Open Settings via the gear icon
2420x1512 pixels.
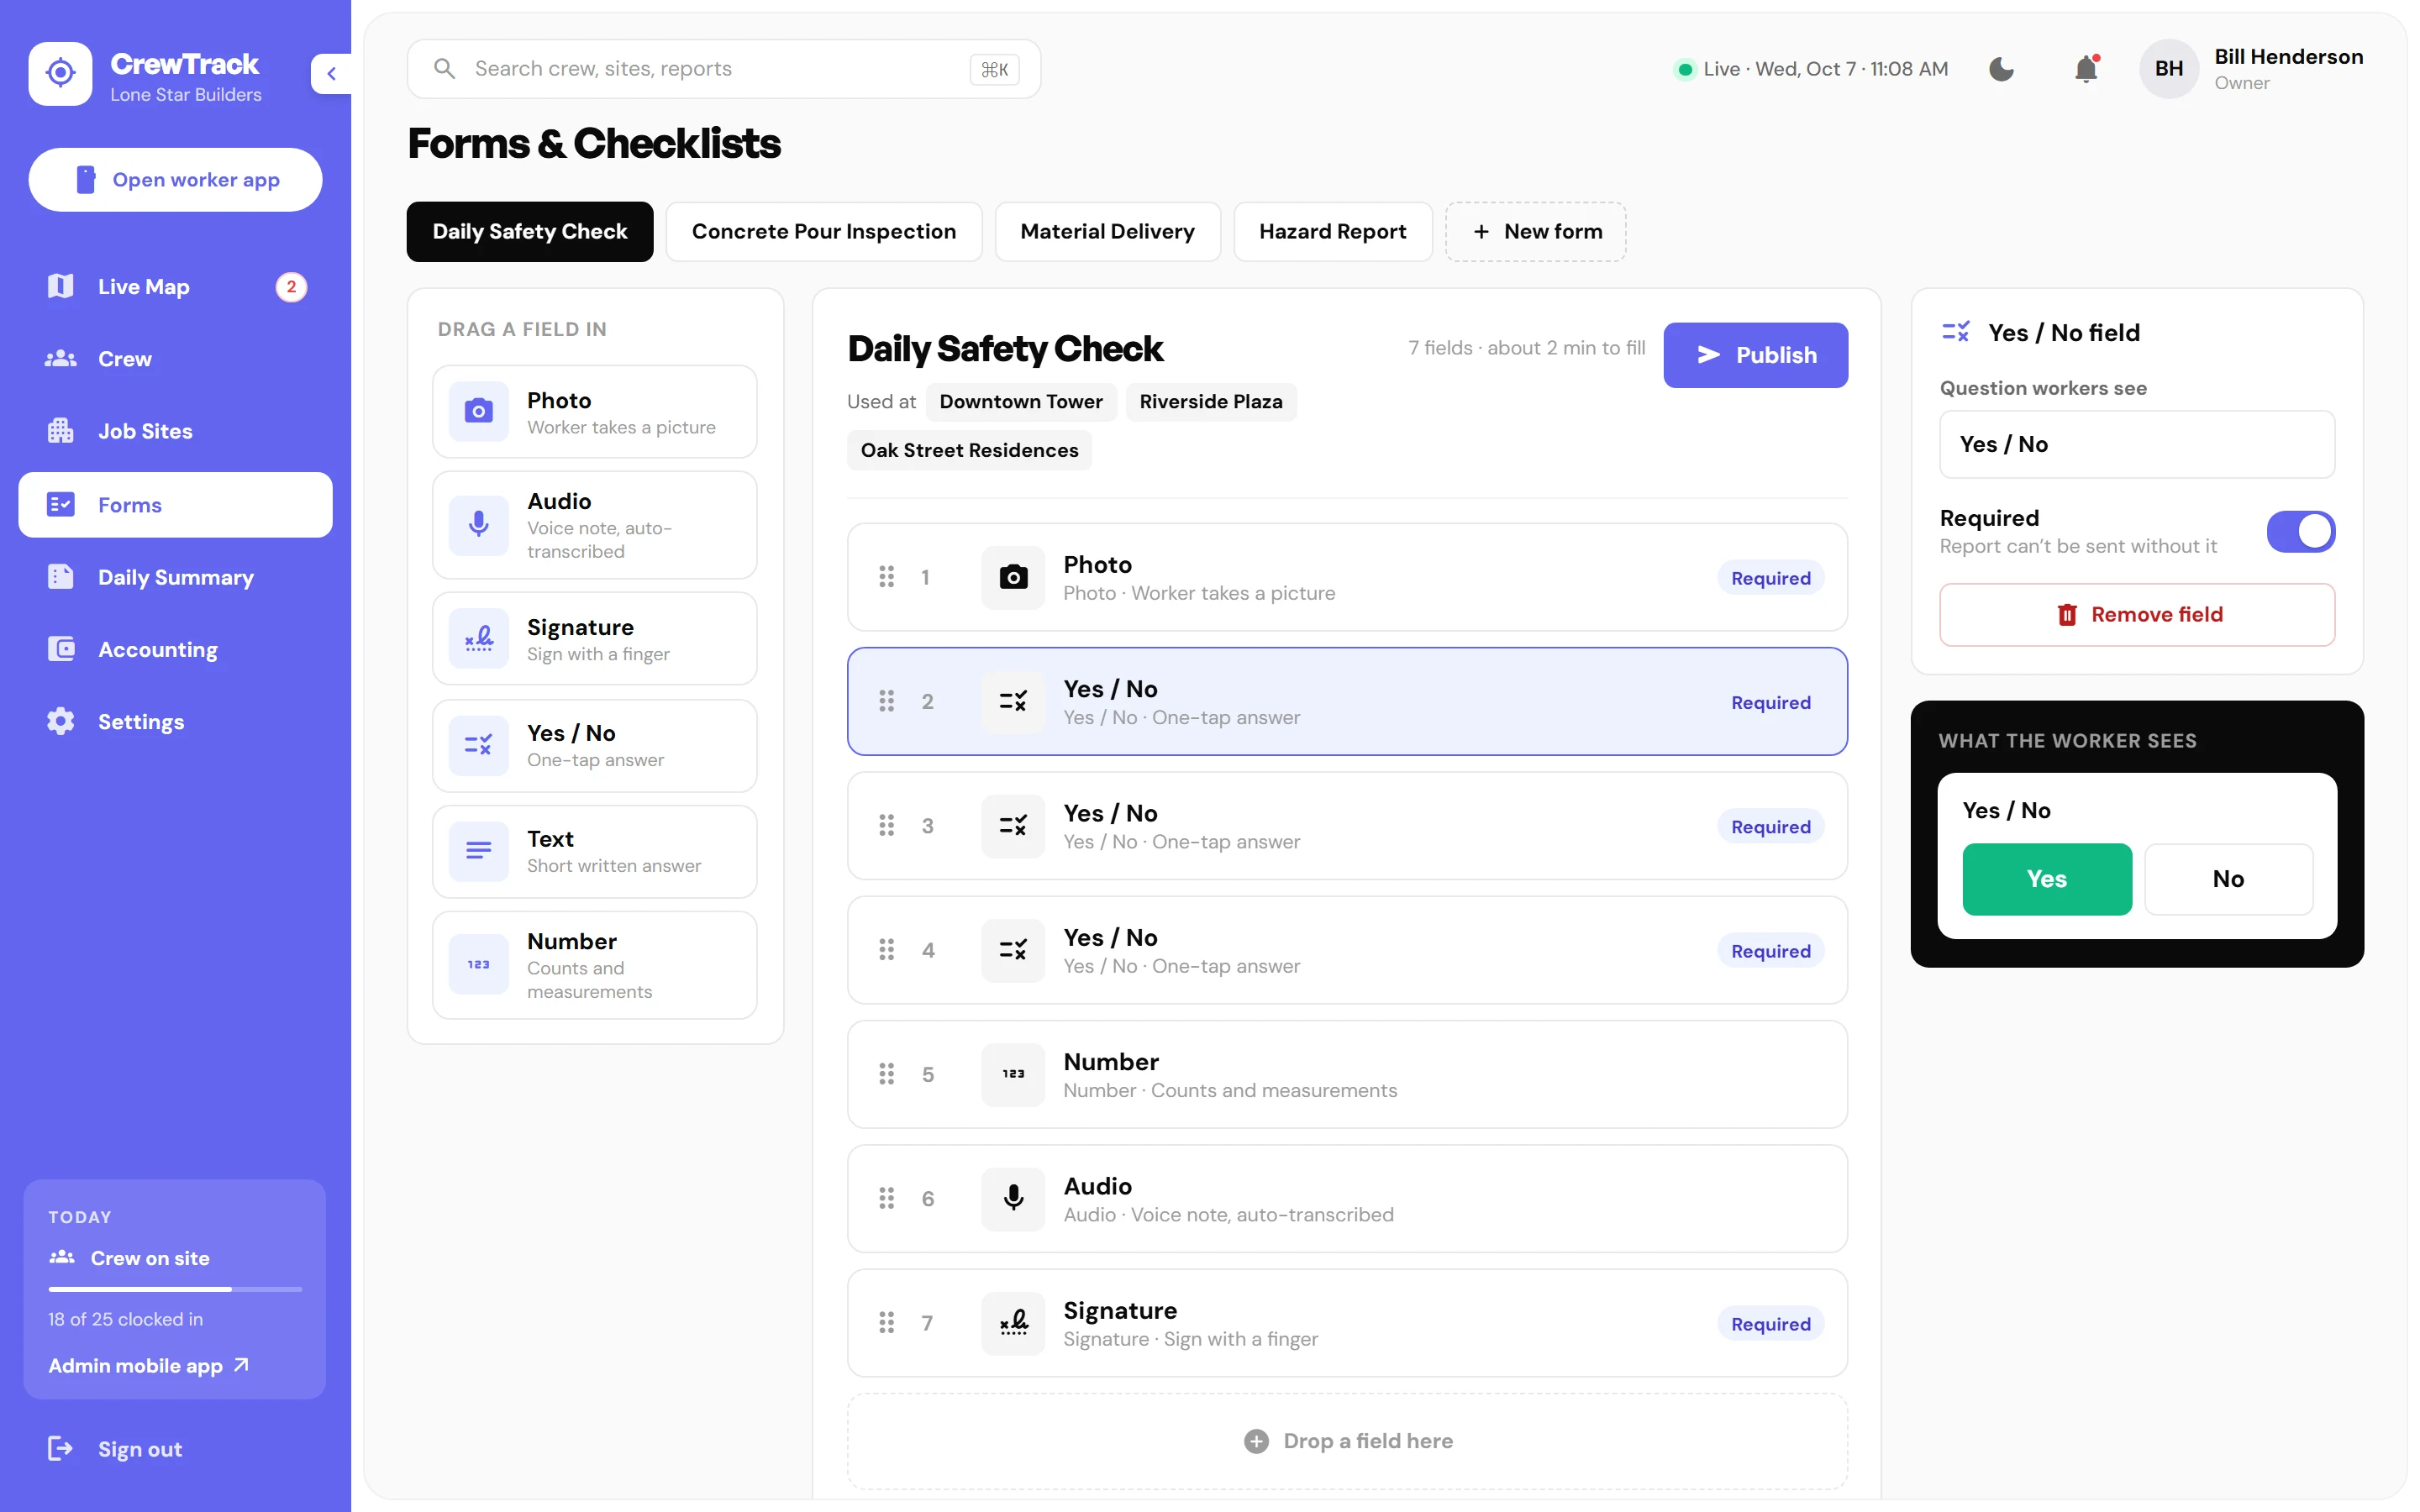pos(61,721)
